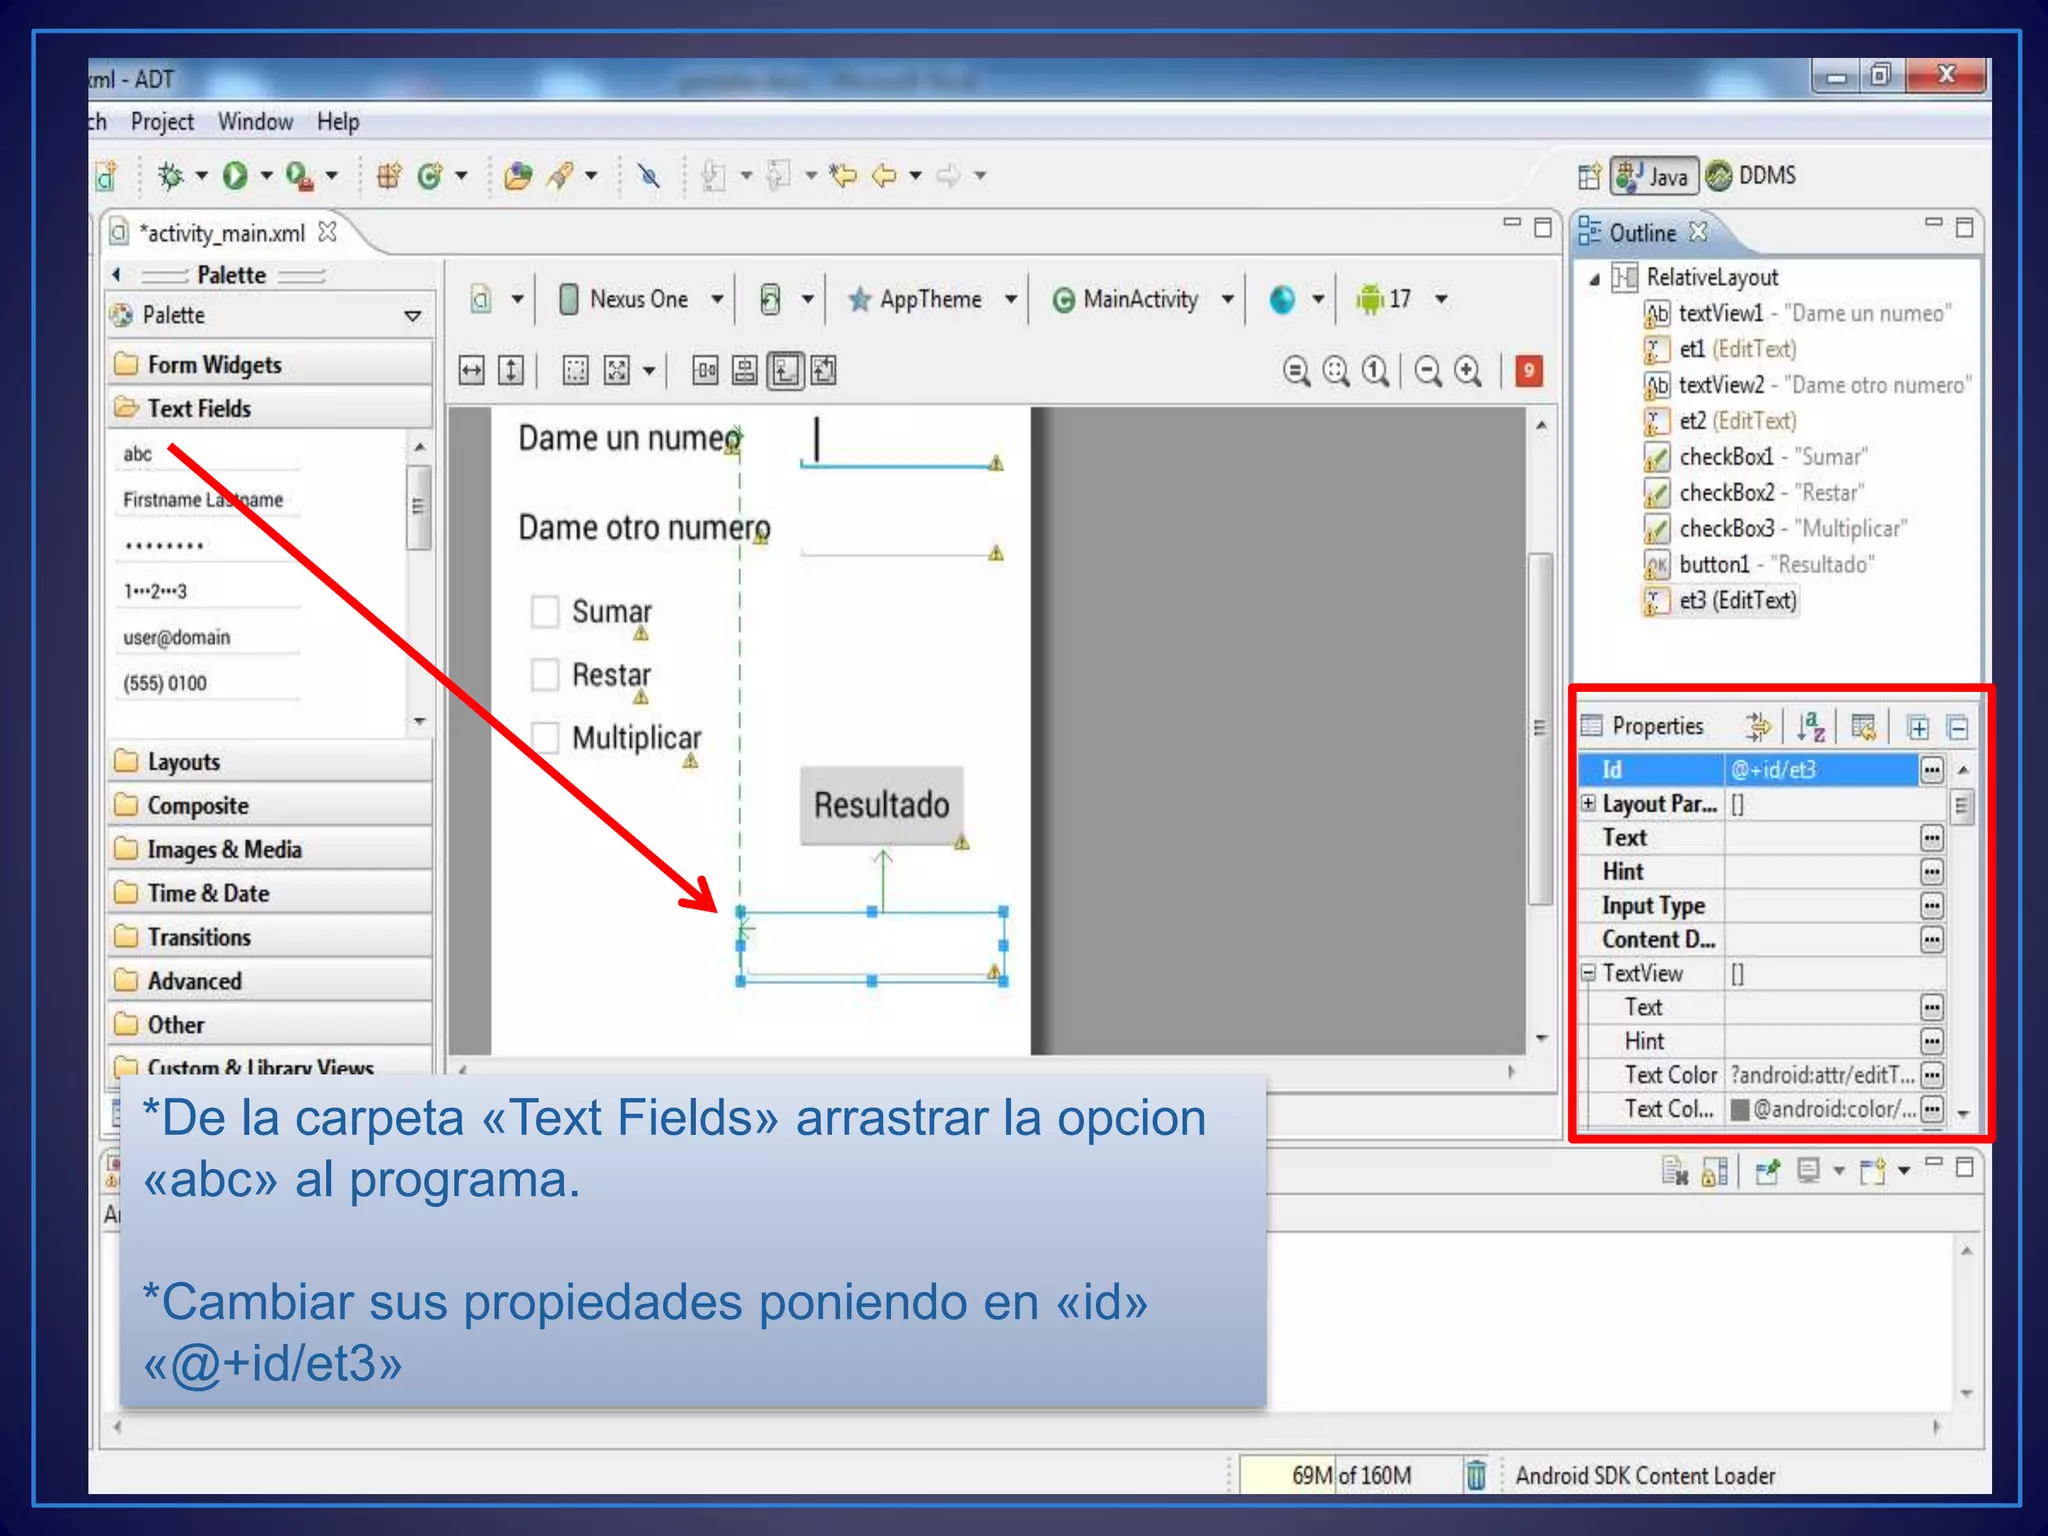The image size is (2048, 1536).
Task: Open the Time & Date palette folder
Action: (x=270, y=893)
